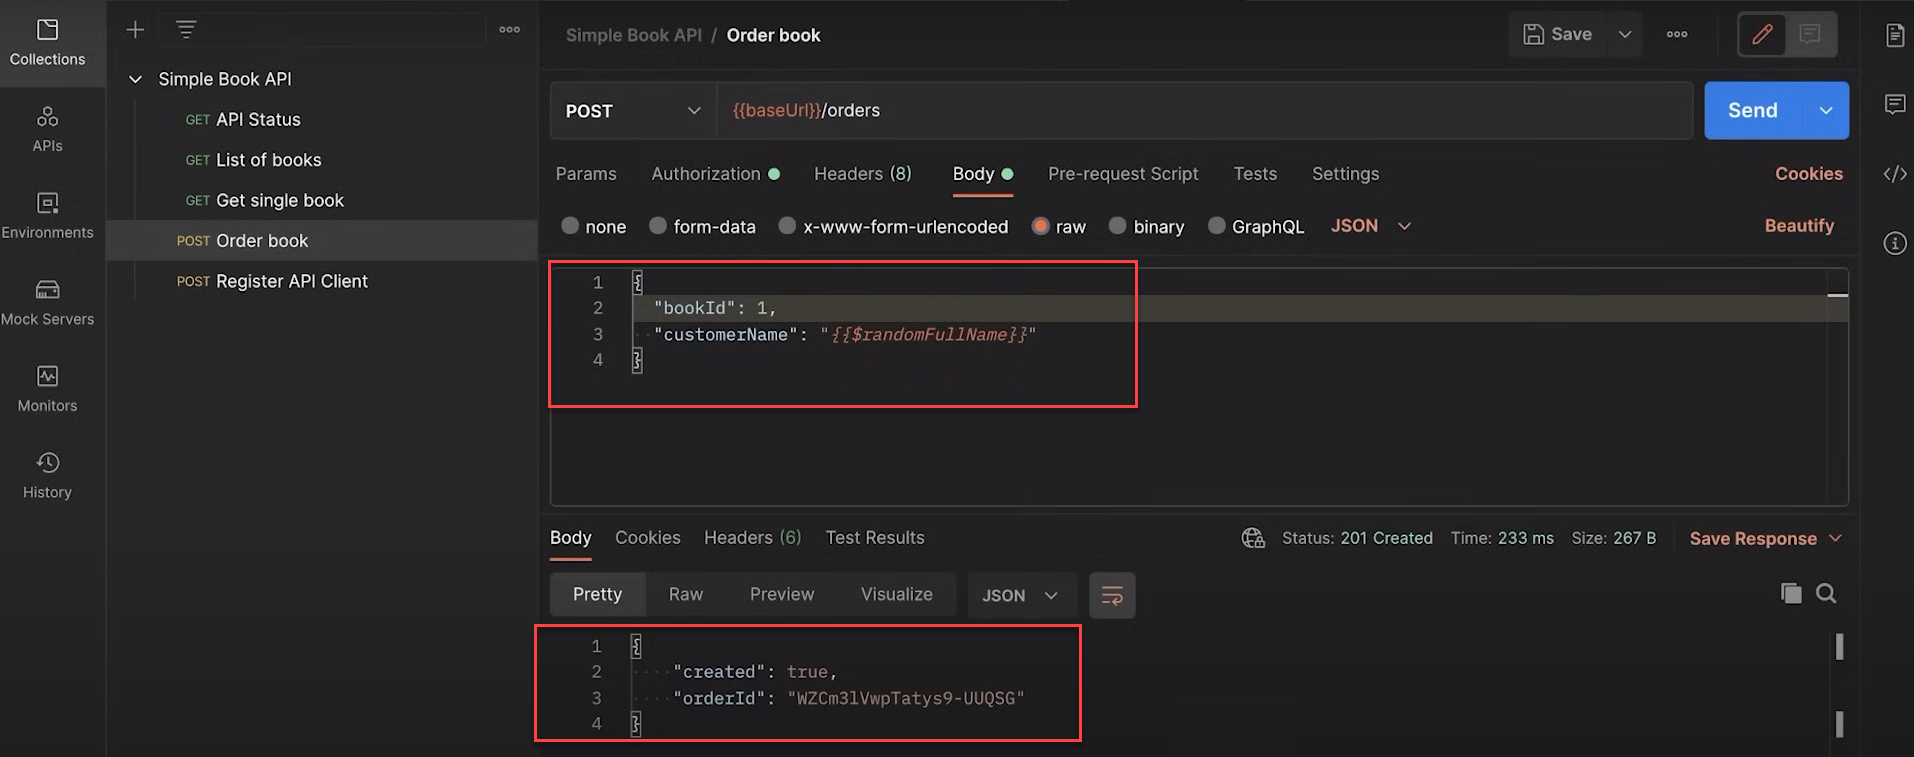Open the request info icon
This screenshot has width=1914, height=757.
pyautogui.click(x=1894, y=243)
